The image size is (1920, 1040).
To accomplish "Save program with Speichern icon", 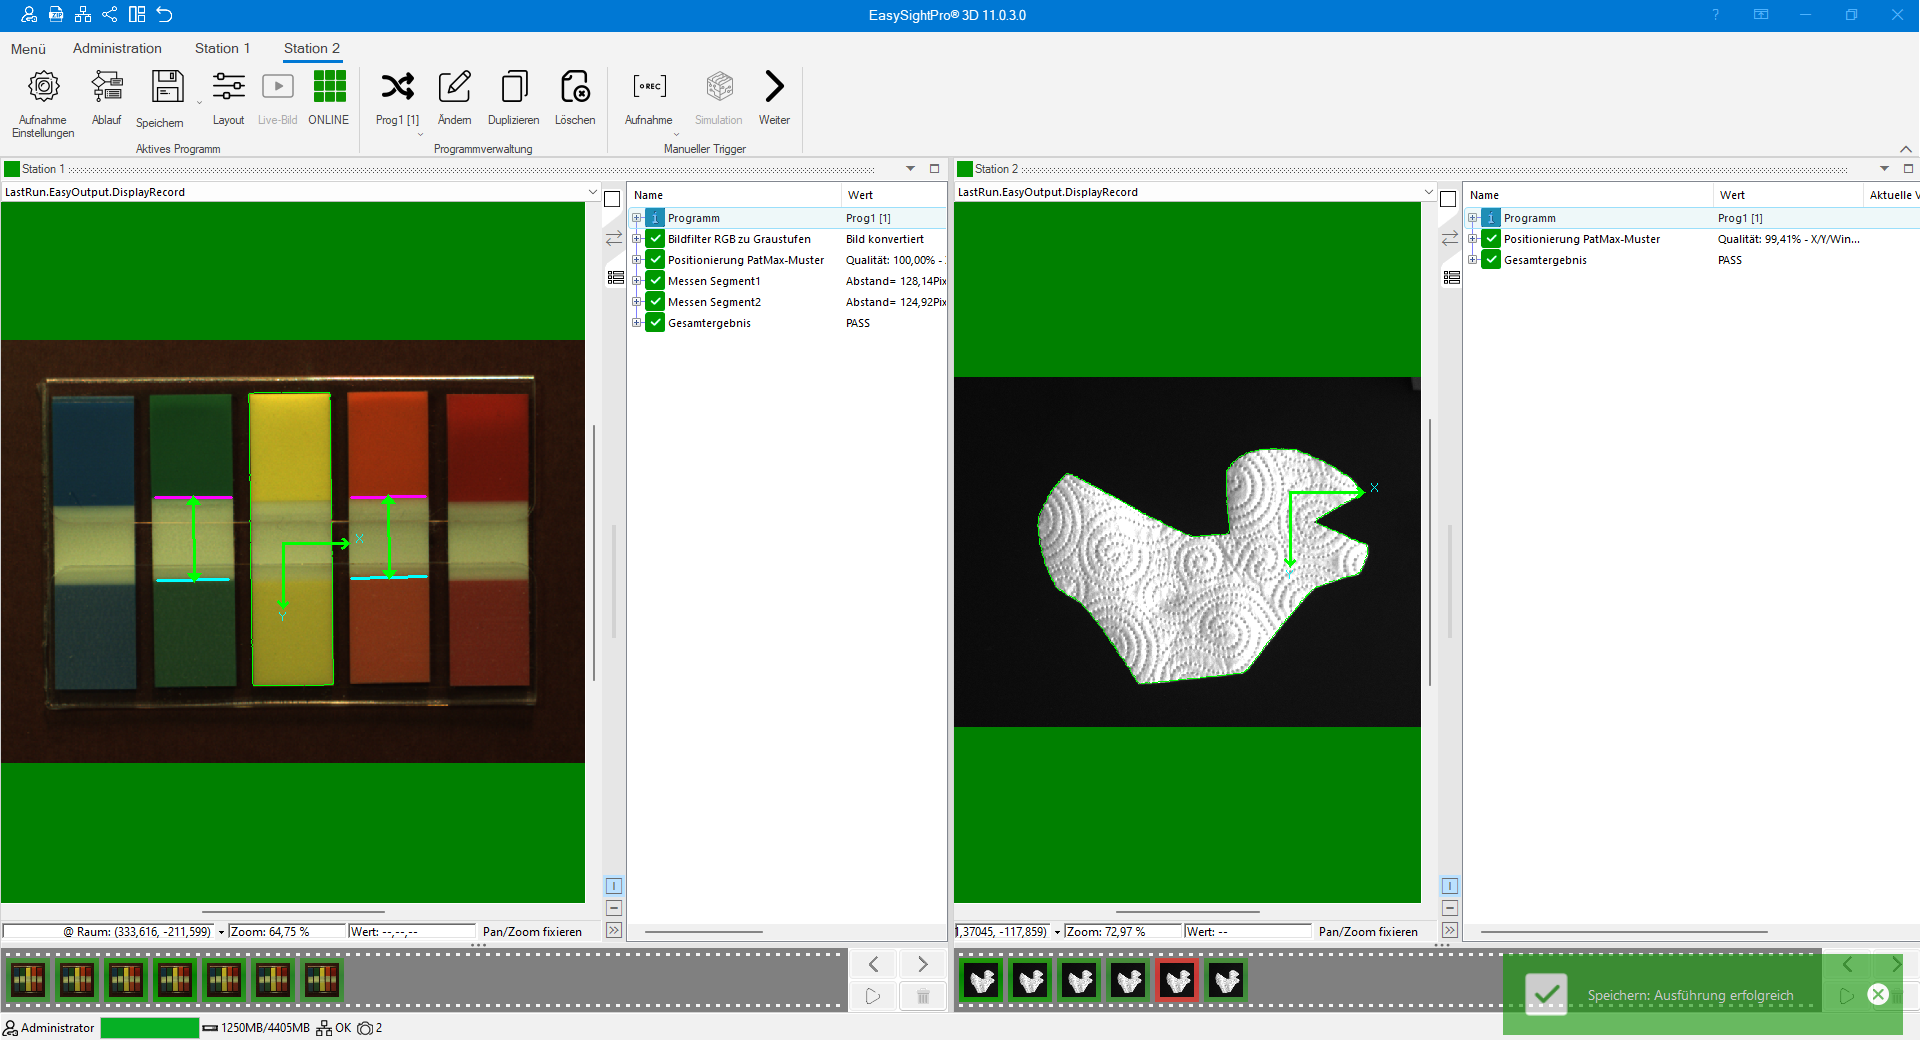I will [167, 88].
